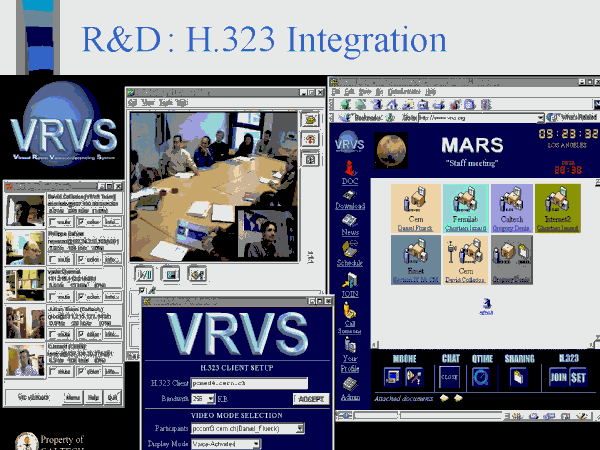Toggle mute for the bottom vic participant

(53, 371)
